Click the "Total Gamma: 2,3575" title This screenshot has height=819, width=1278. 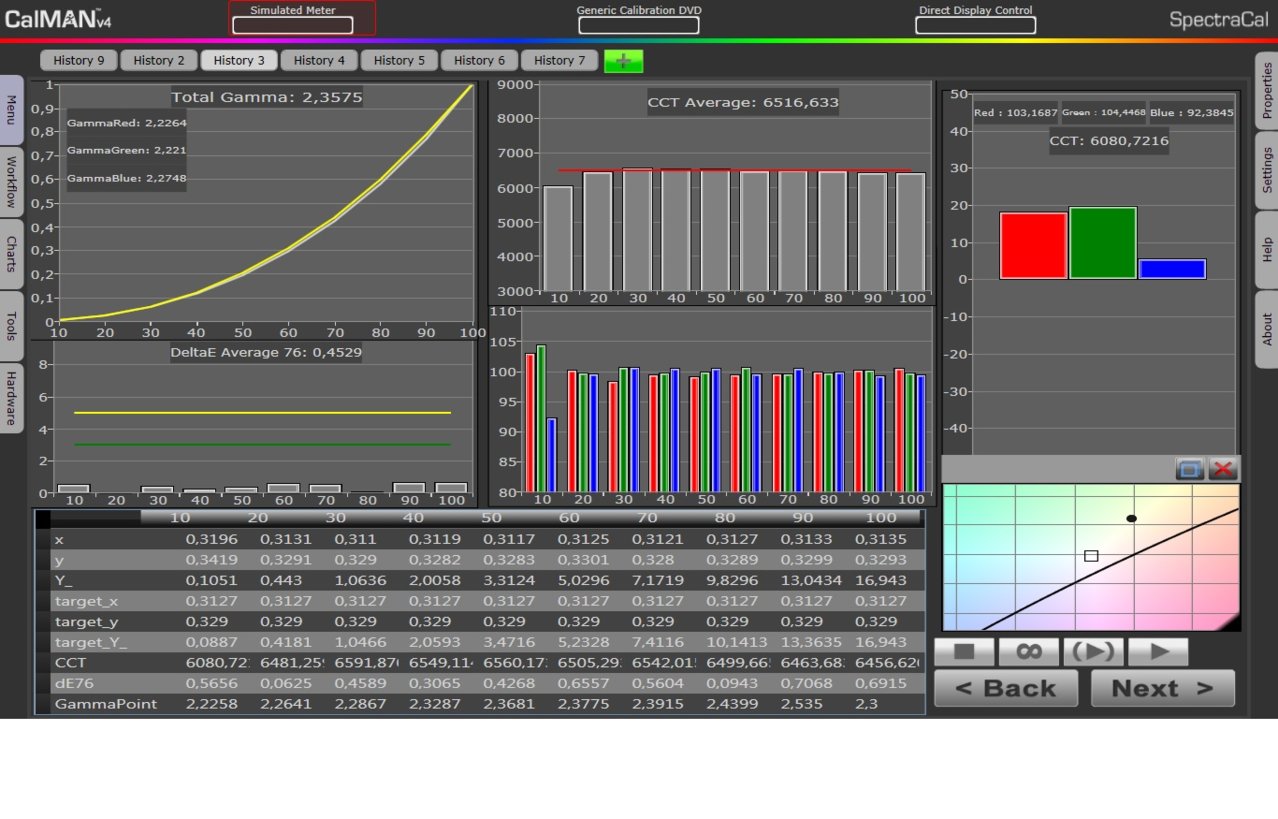click(x=267, y=97)
